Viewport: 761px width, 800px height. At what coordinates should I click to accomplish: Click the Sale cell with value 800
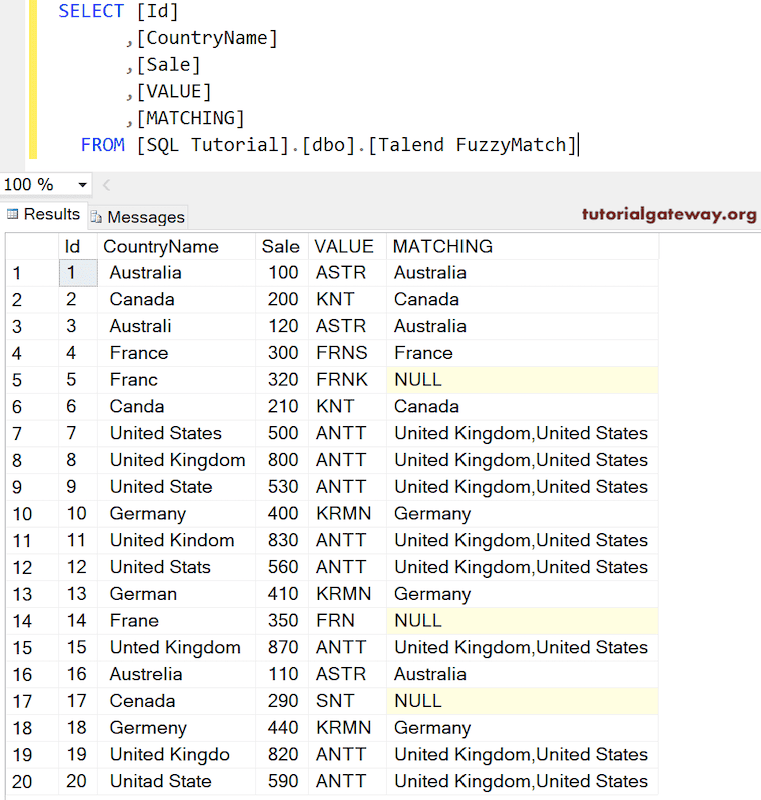[x=282, y=460]
